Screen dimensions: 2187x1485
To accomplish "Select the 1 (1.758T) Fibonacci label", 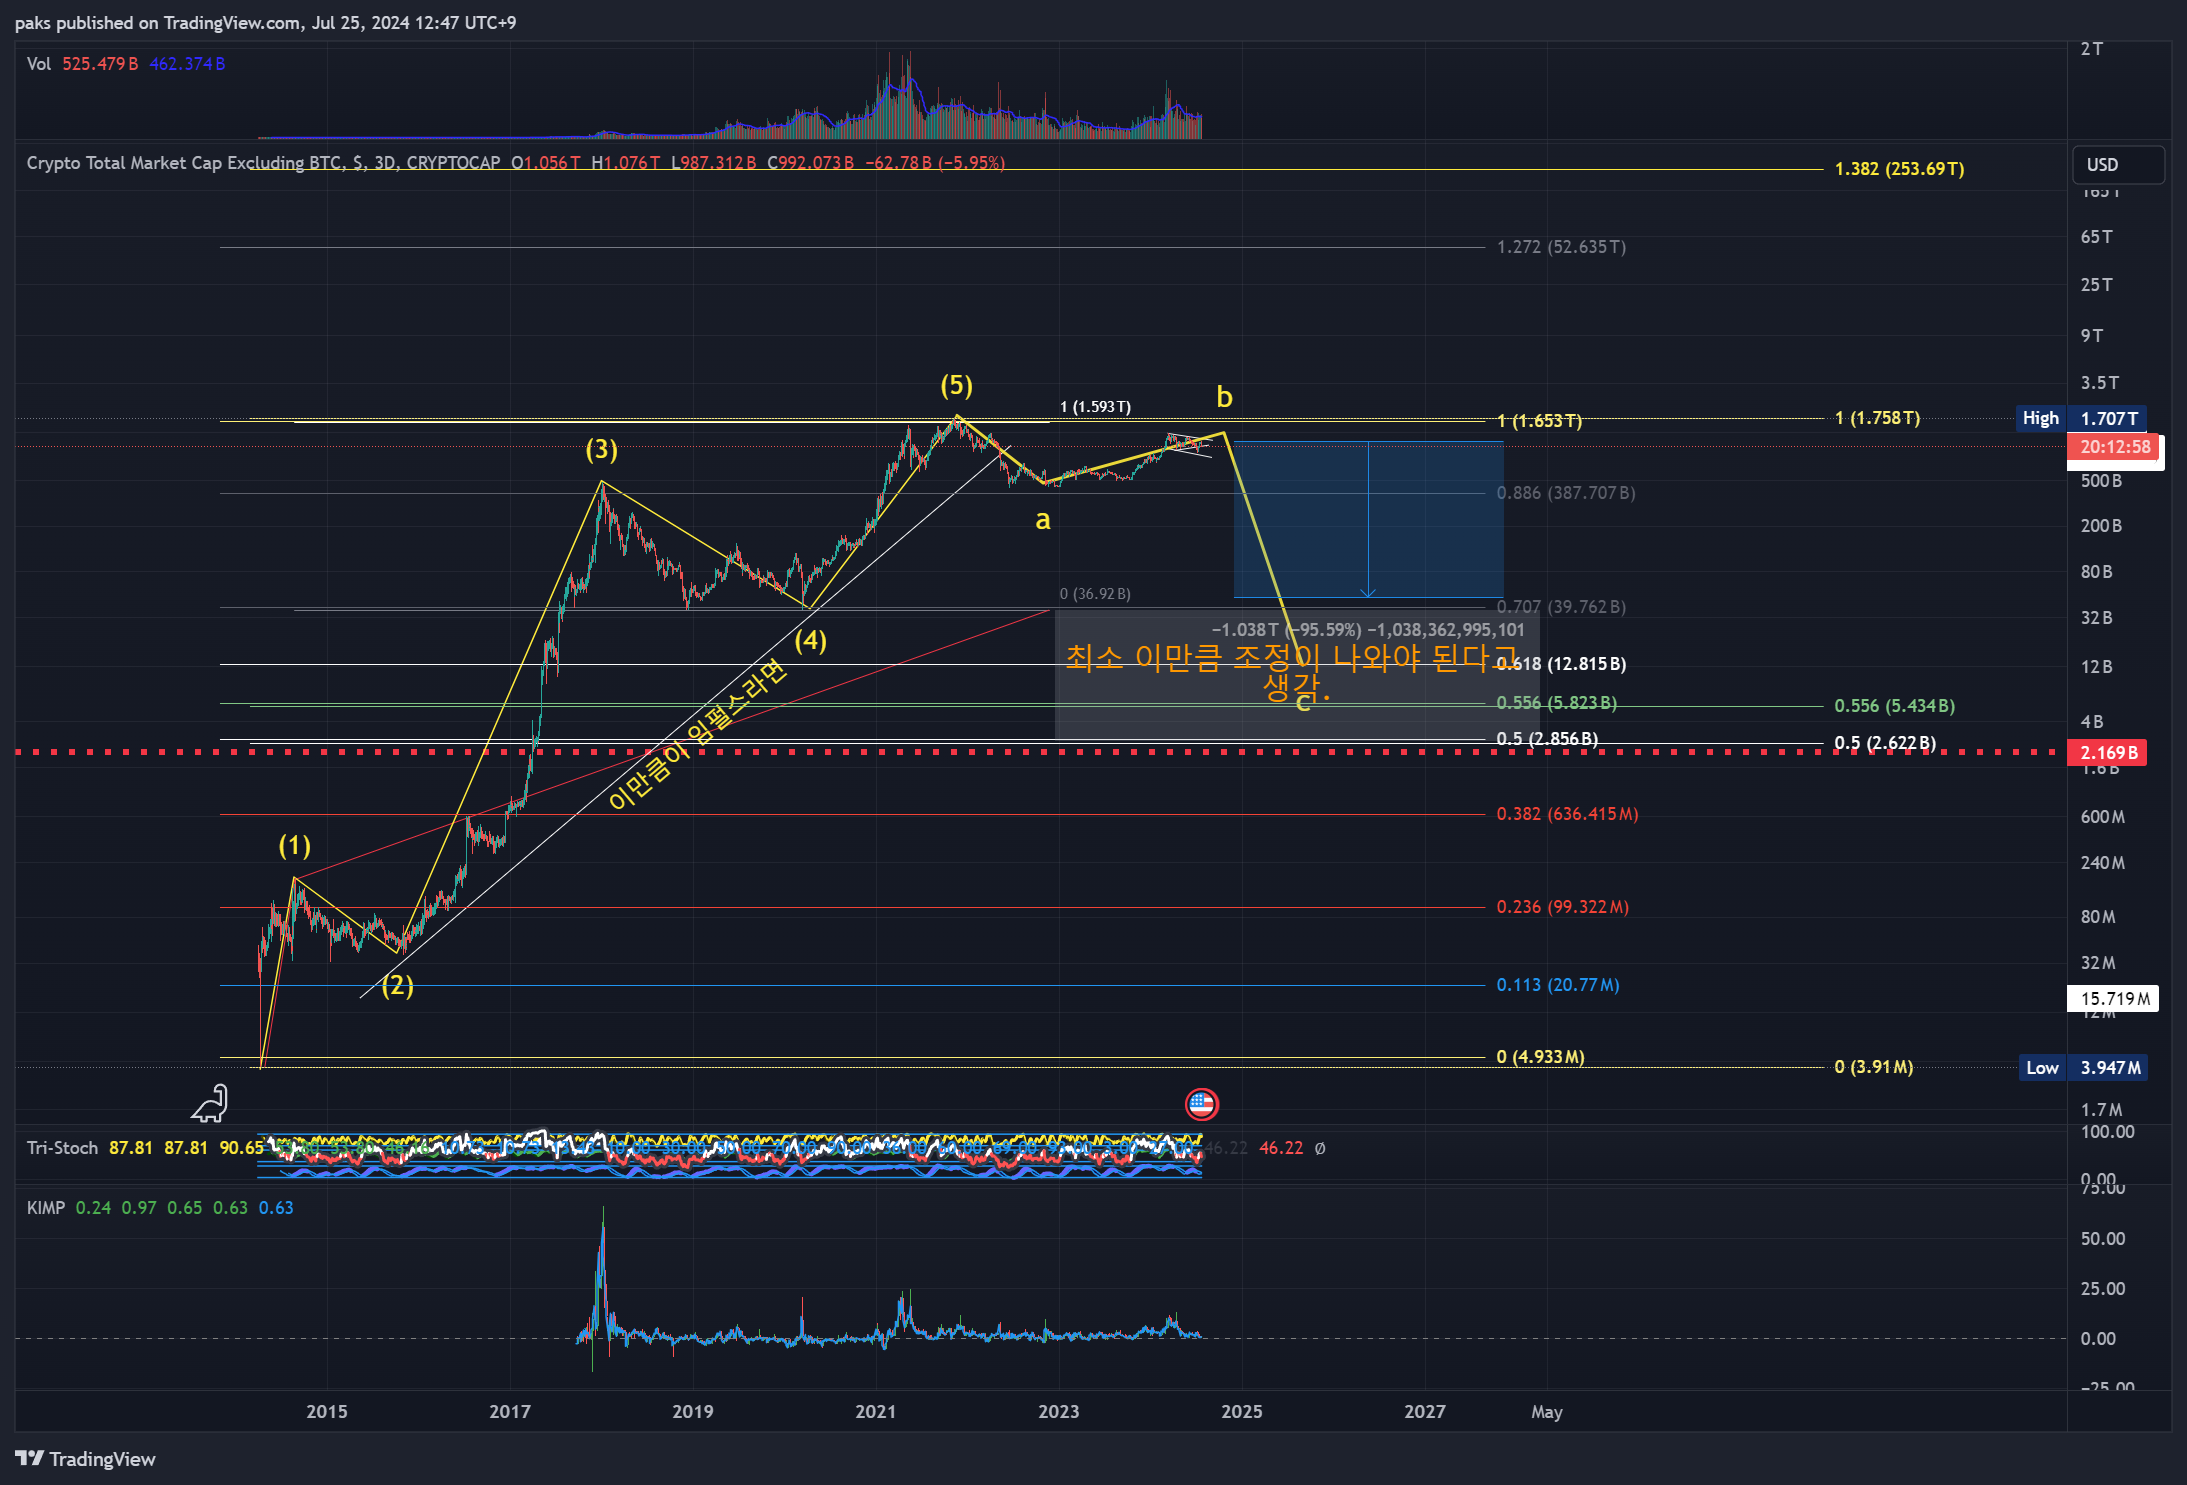I will pos(1877,418).
